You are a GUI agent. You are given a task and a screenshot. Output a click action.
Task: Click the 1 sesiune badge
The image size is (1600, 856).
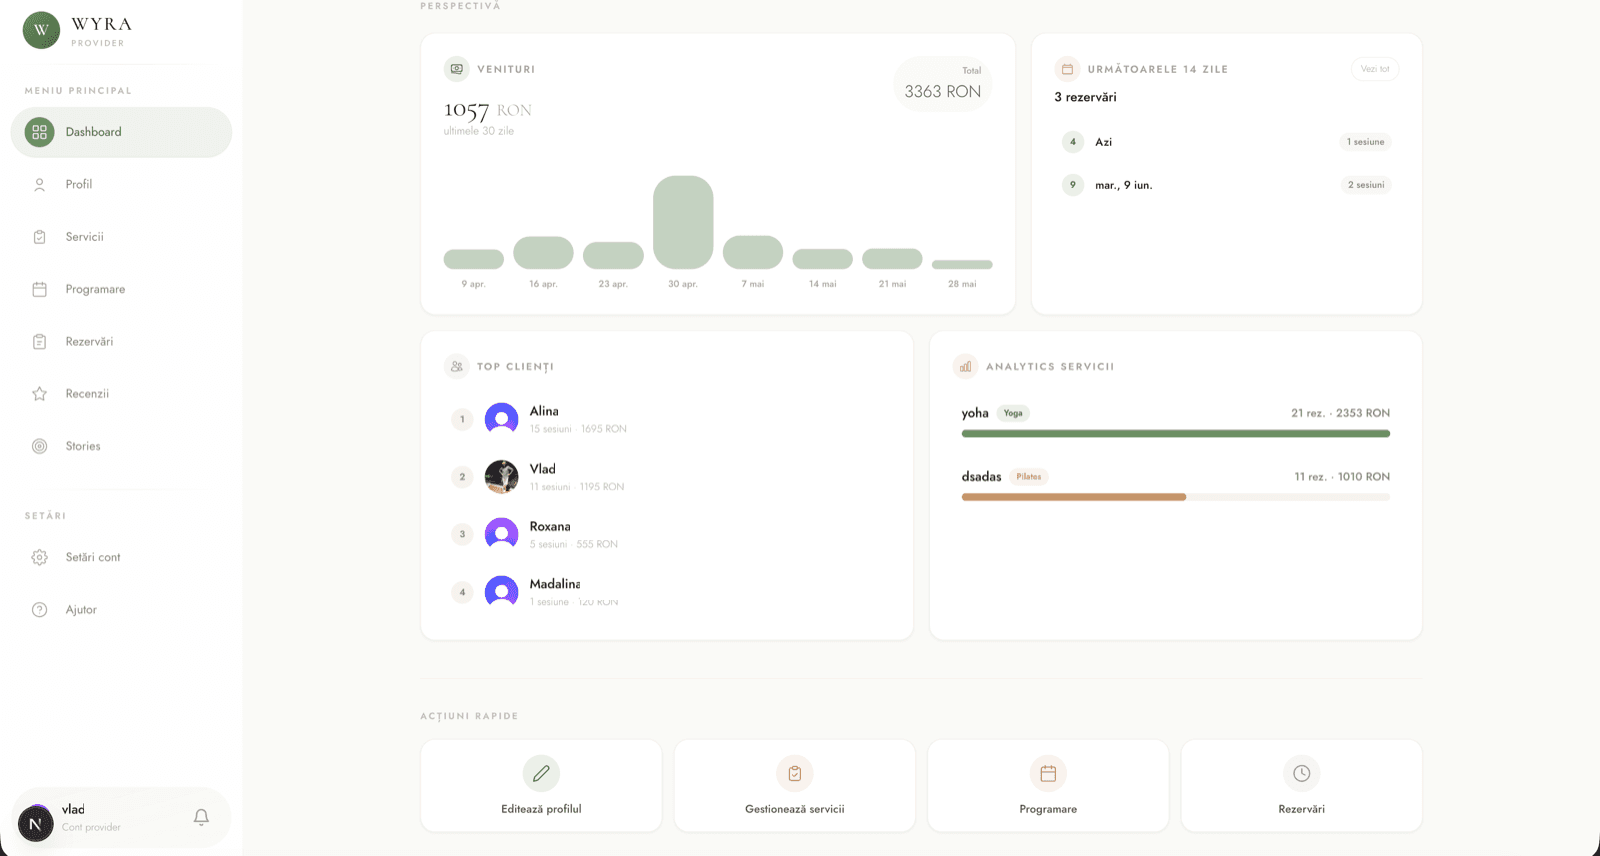[x=1366, y=142]
